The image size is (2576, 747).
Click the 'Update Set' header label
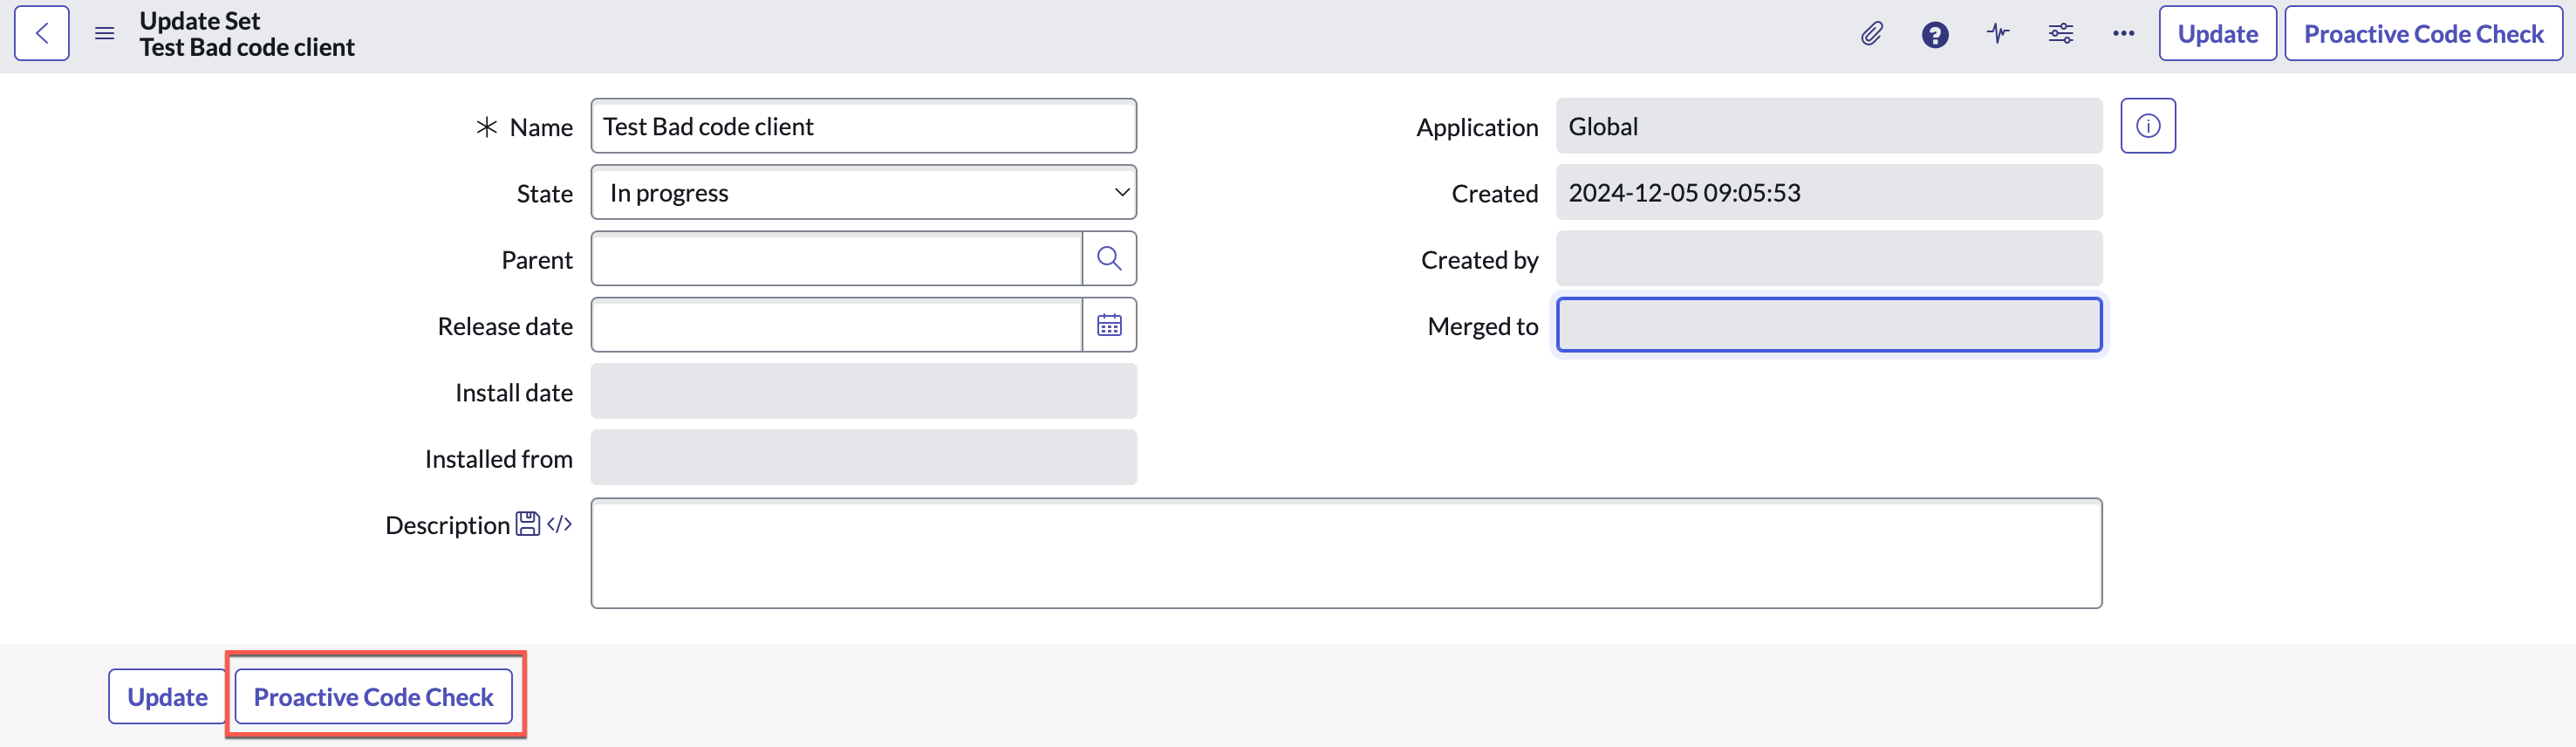(200, 21)
